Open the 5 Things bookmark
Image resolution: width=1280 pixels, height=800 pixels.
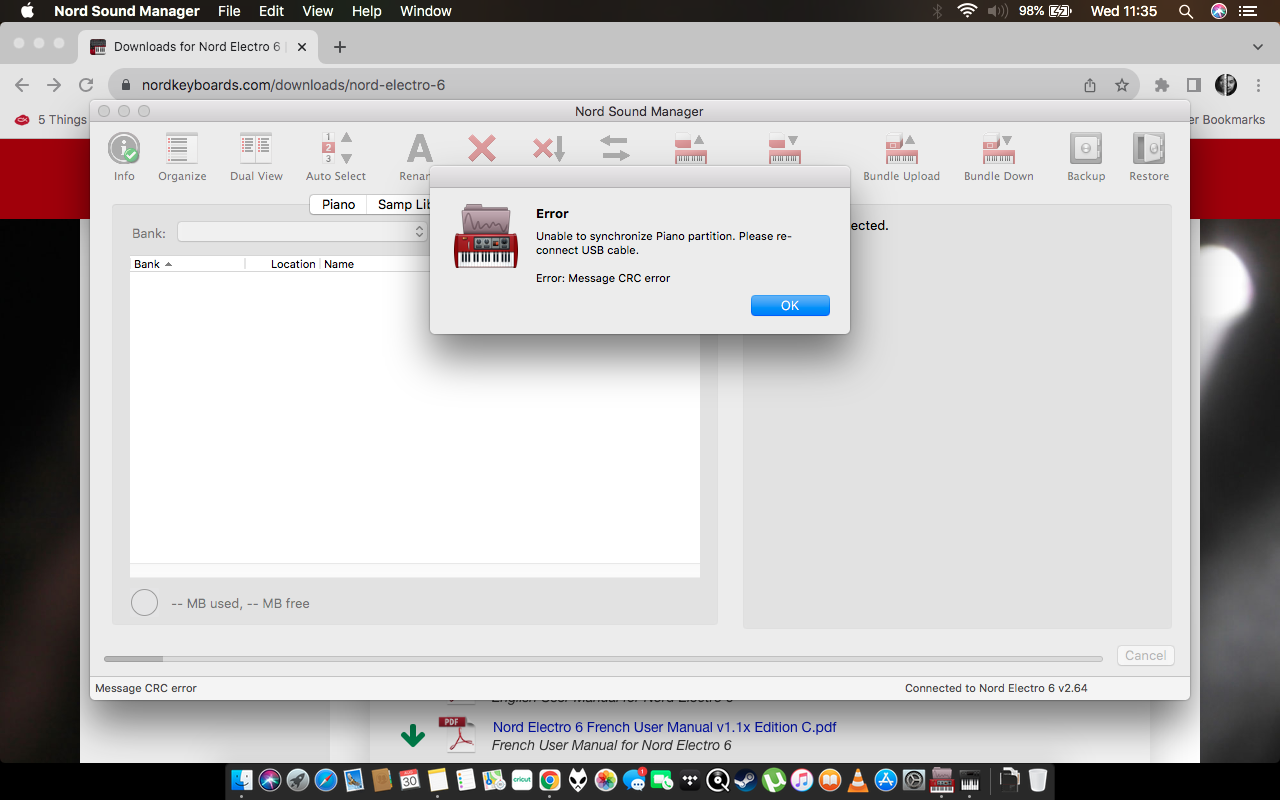(x=51, y=120)
